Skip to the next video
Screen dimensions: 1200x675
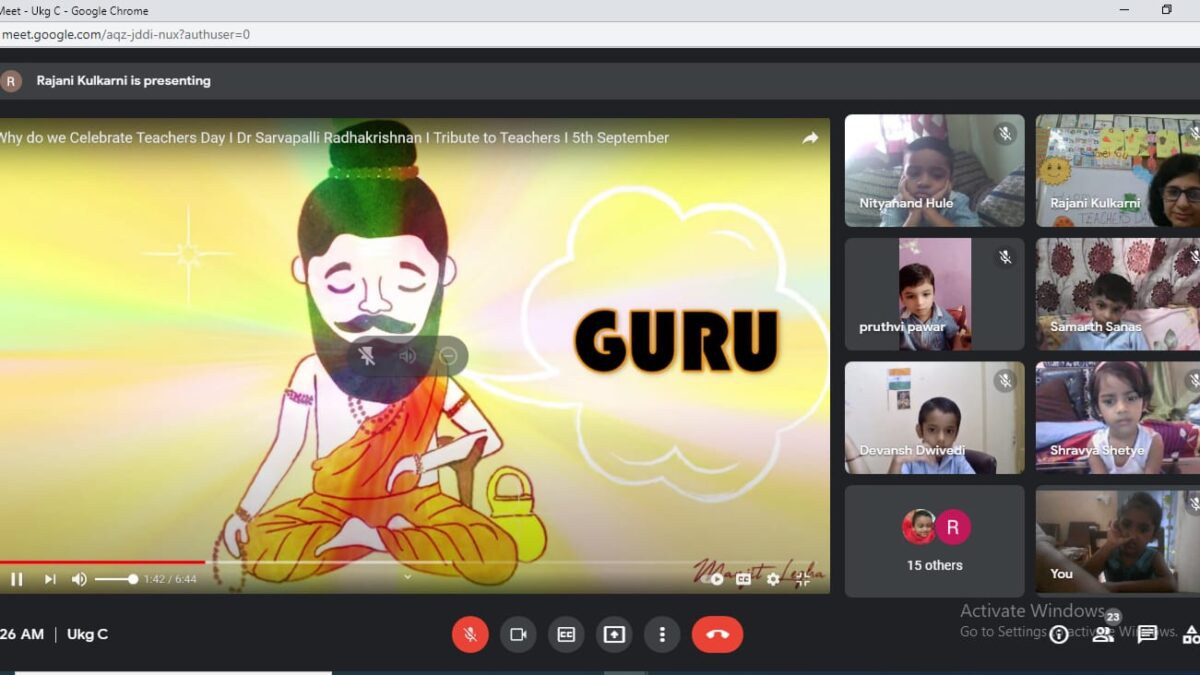(49, 579)
